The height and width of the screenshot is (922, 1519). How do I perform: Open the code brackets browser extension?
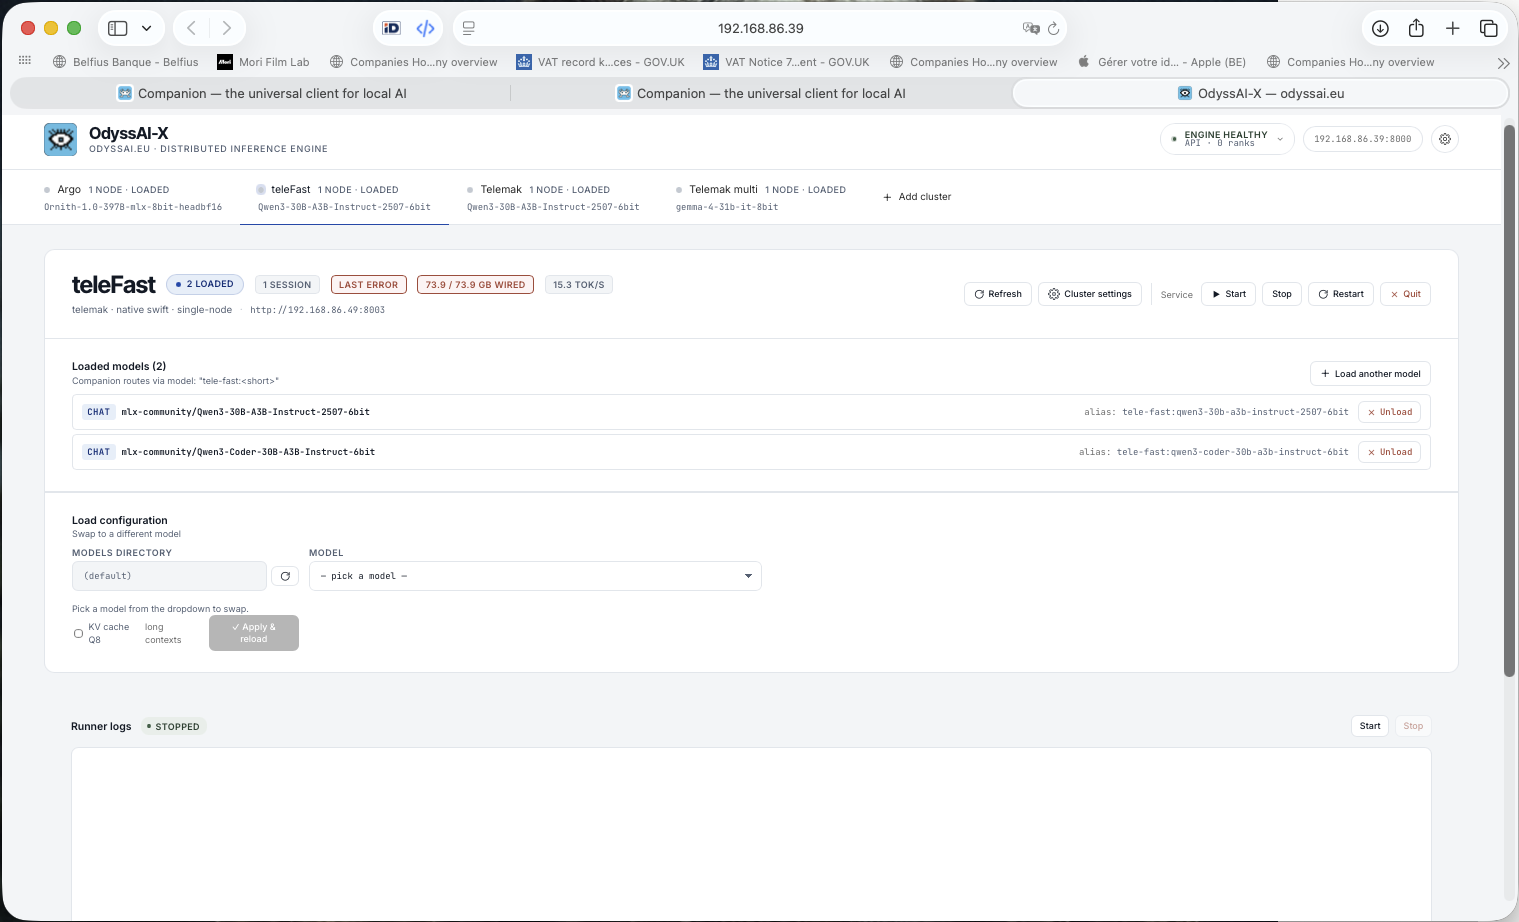point(426,28)
